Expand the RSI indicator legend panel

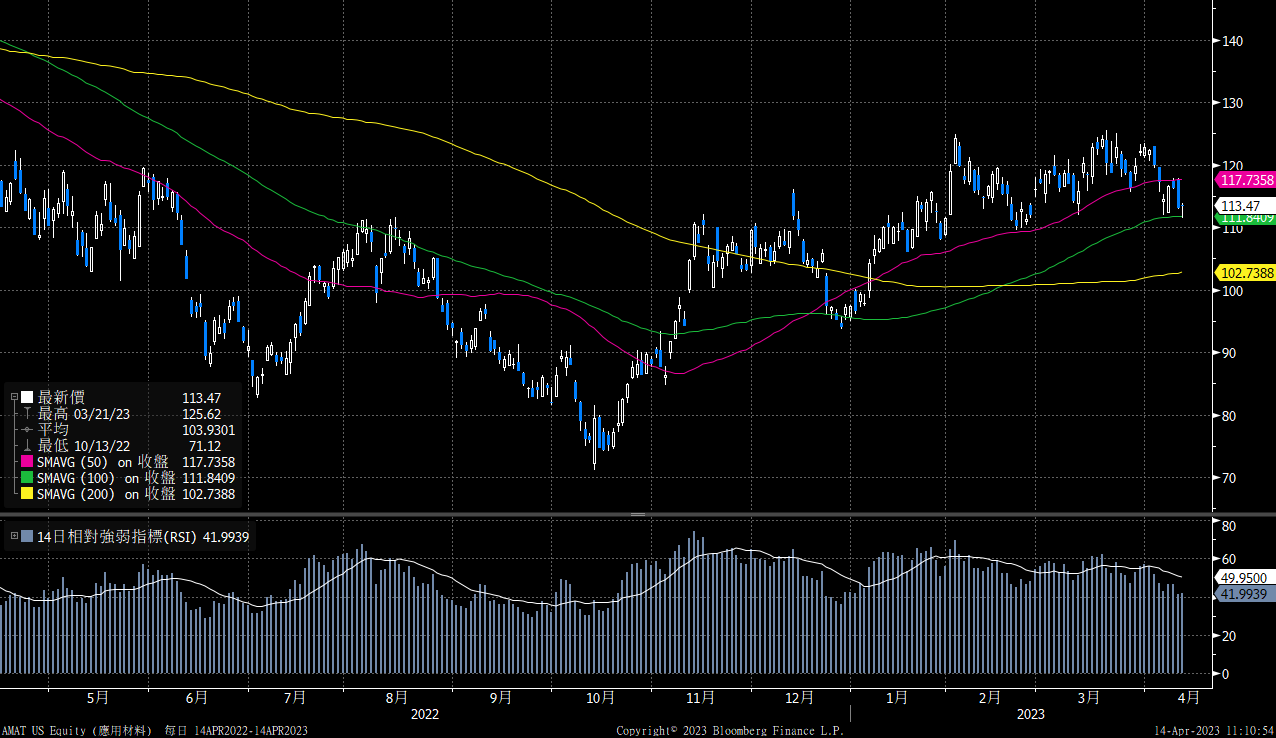15,535
